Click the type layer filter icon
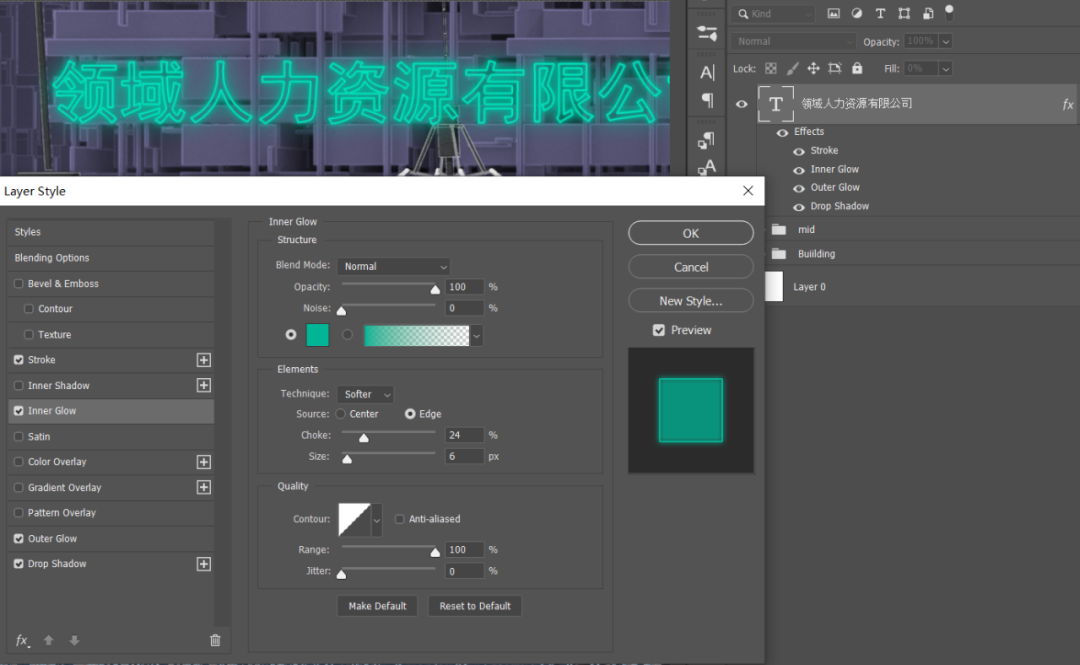1080x665 pixels. click(880, 14)
